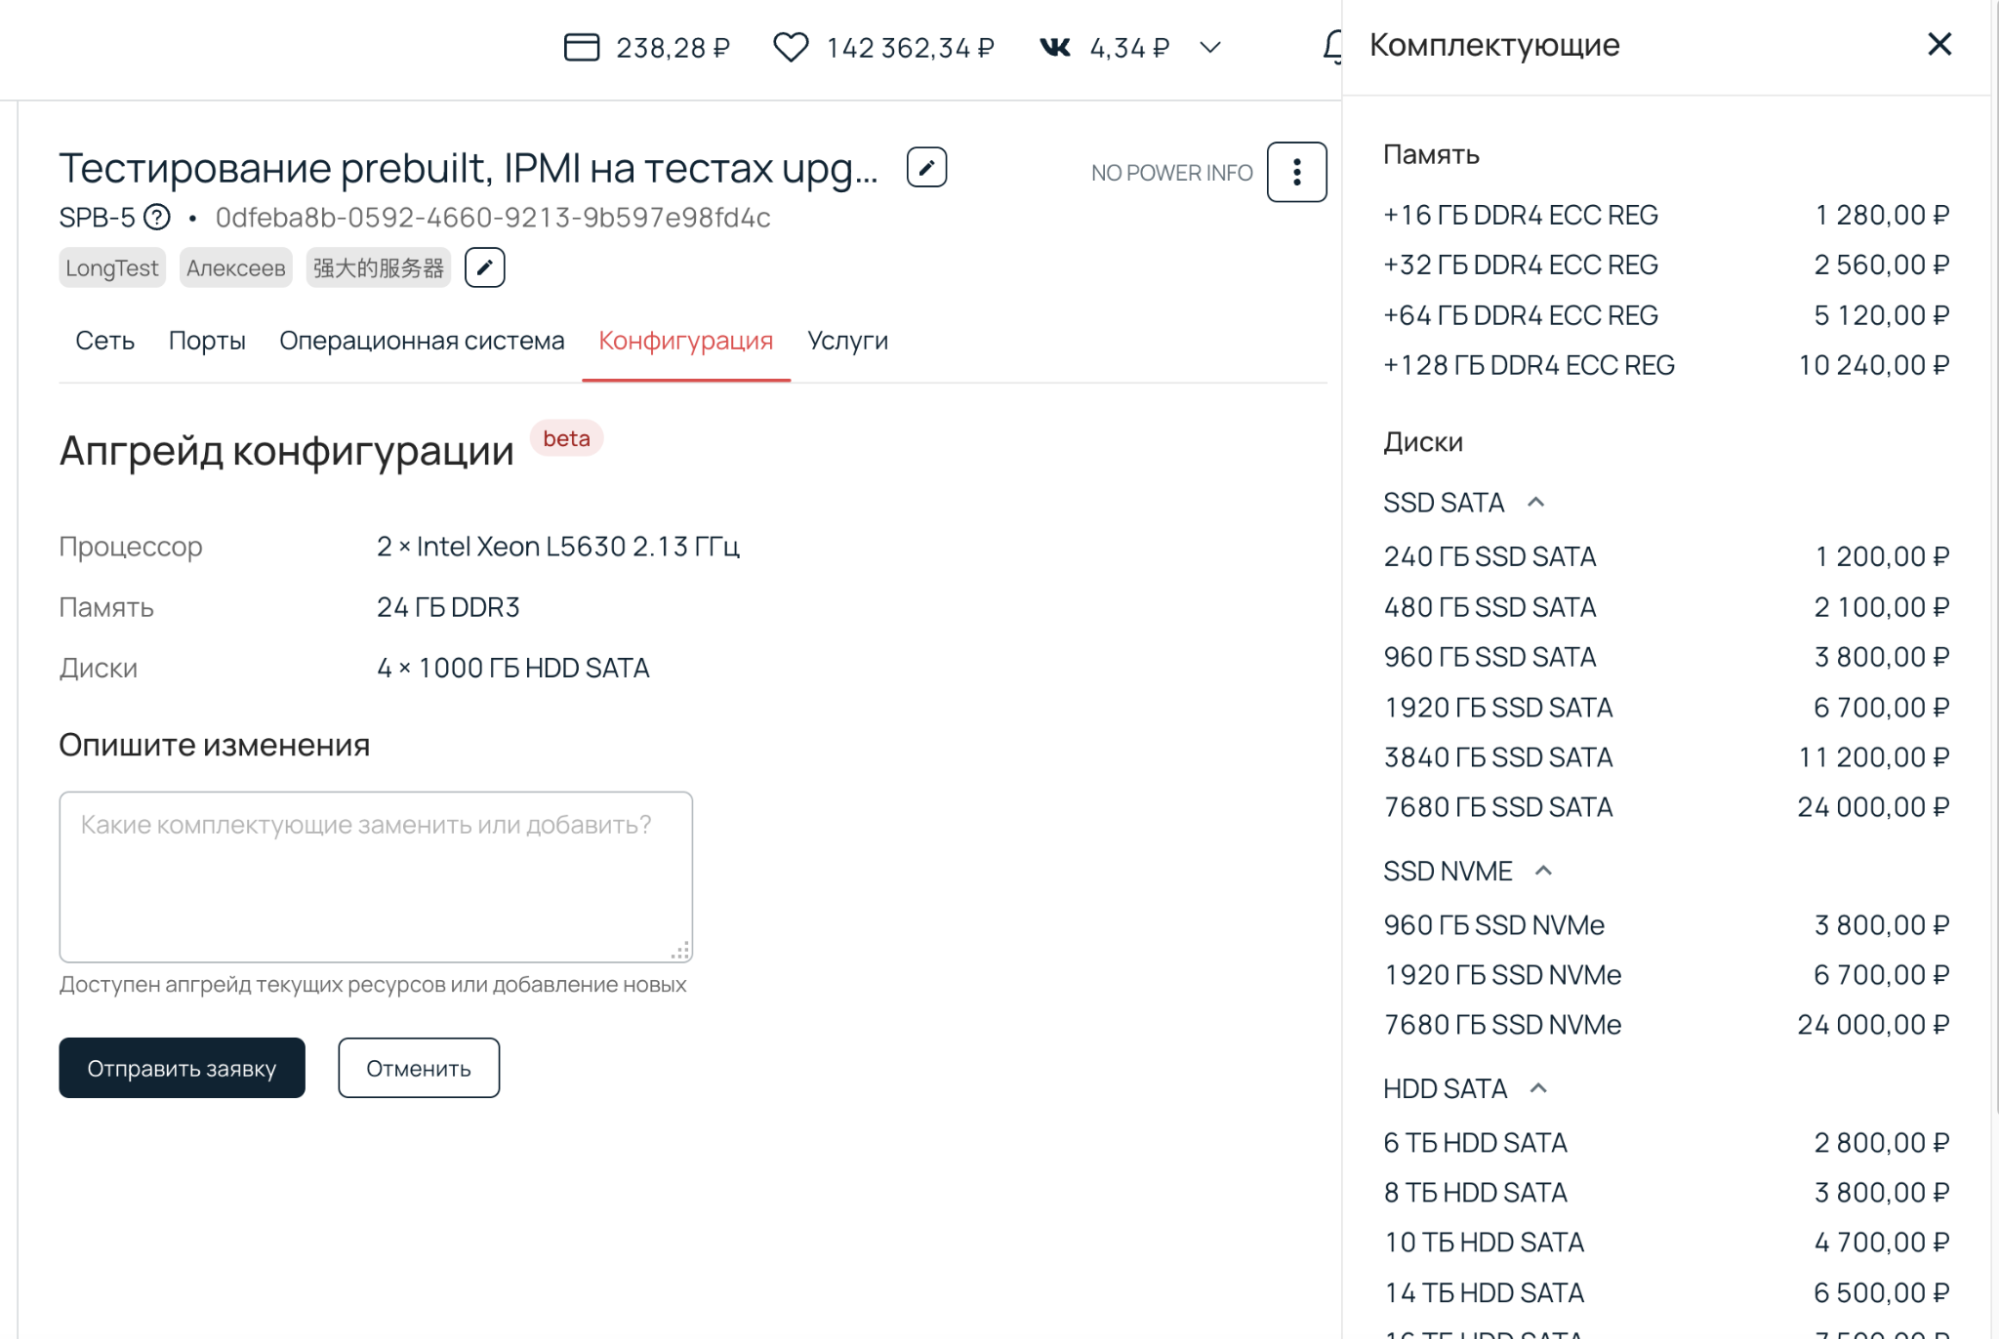1999x1340 pixels.
Task: Open notifications via bell icon
Action: coord(1330,46)
